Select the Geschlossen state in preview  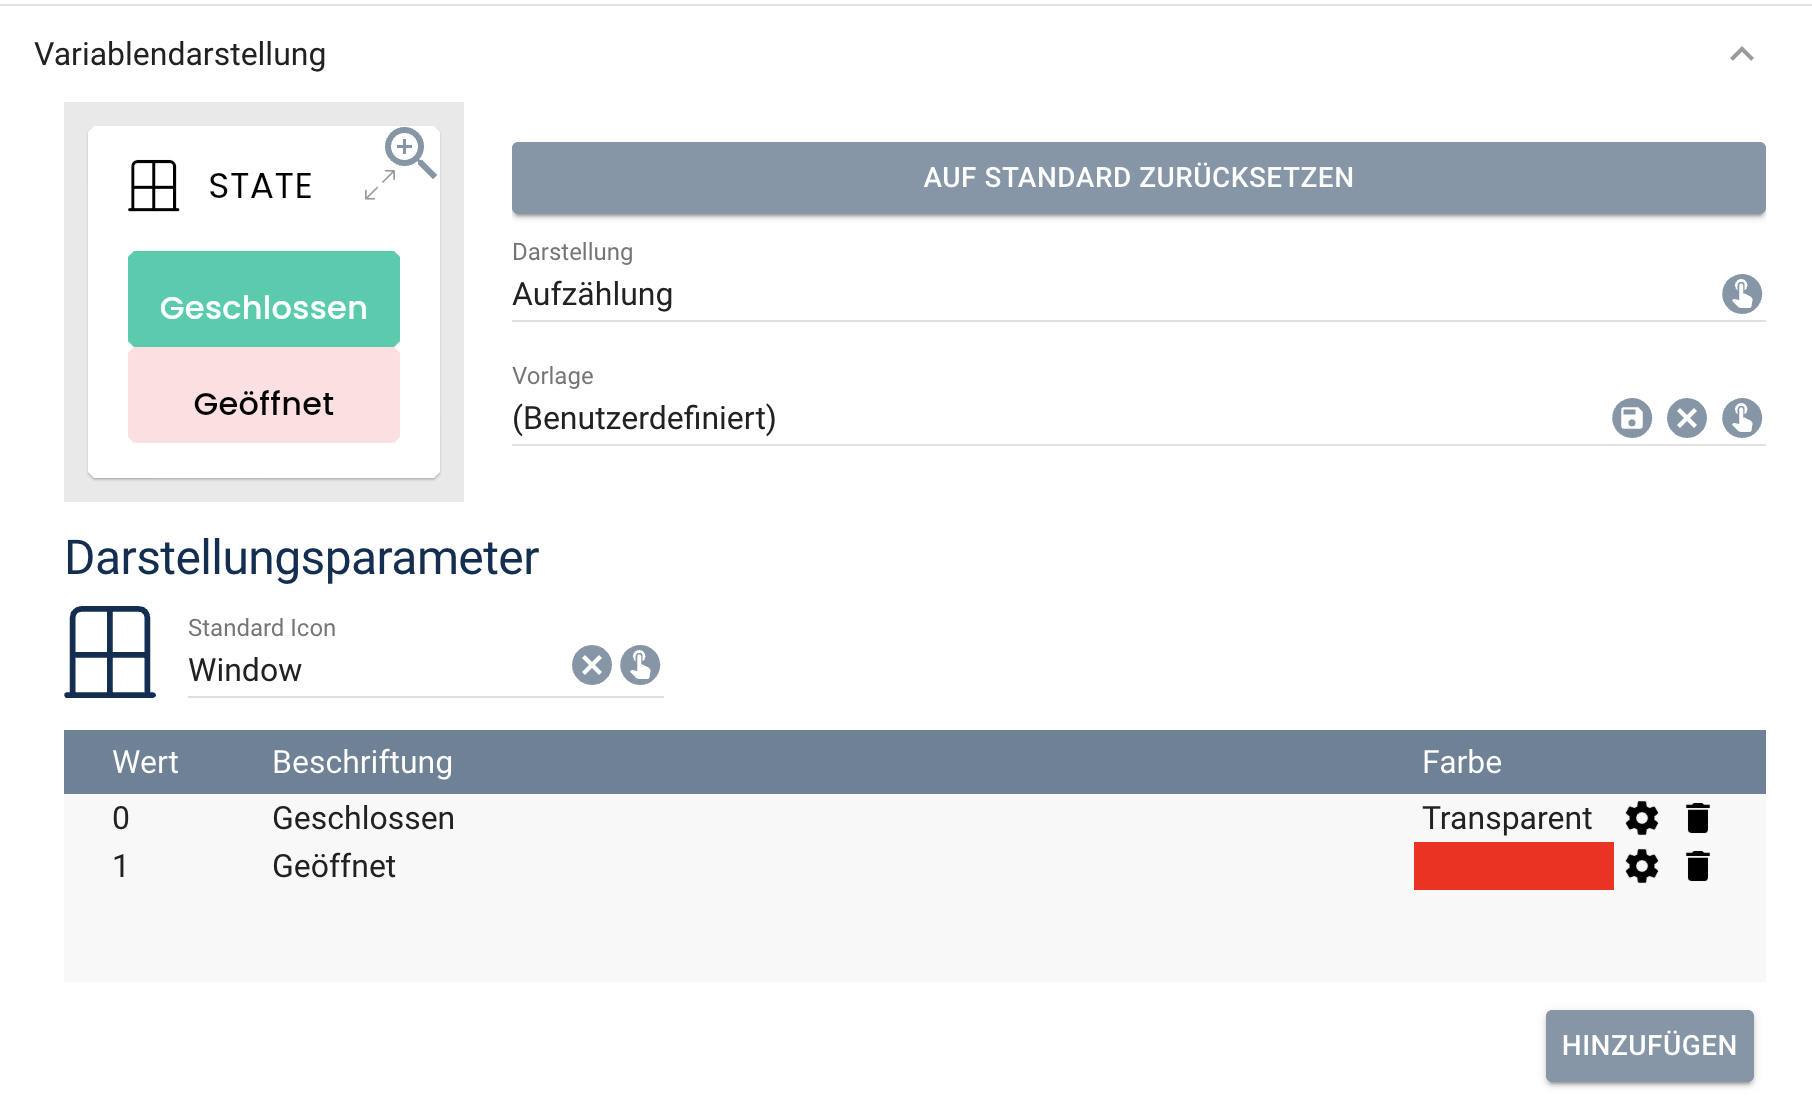coord(264,300)
